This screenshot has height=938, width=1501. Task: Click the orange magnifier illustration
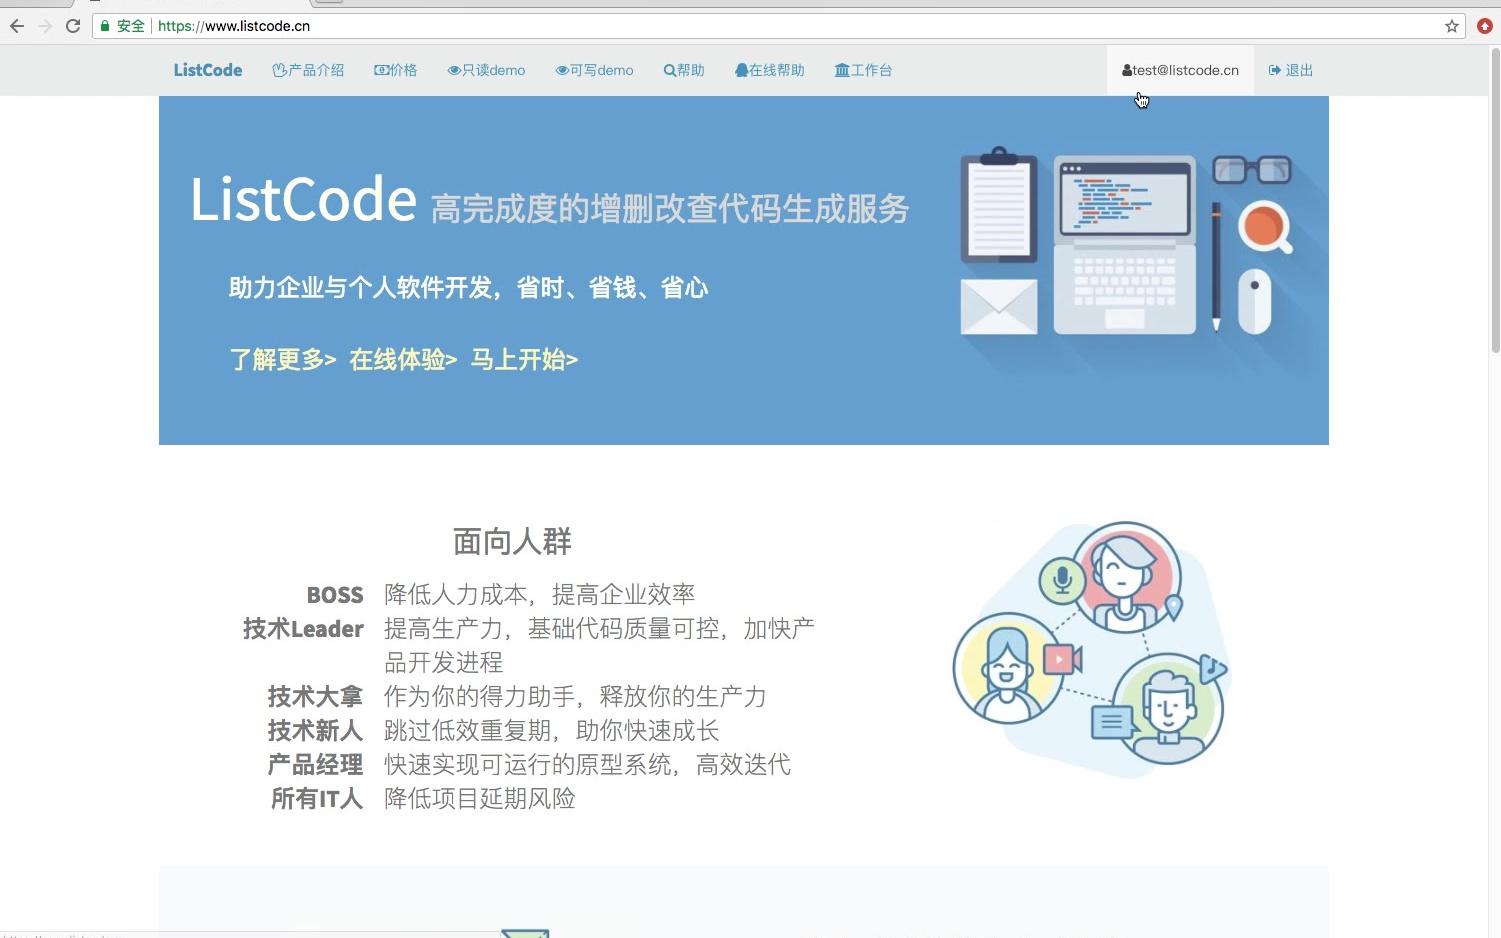coord(1265,227)
